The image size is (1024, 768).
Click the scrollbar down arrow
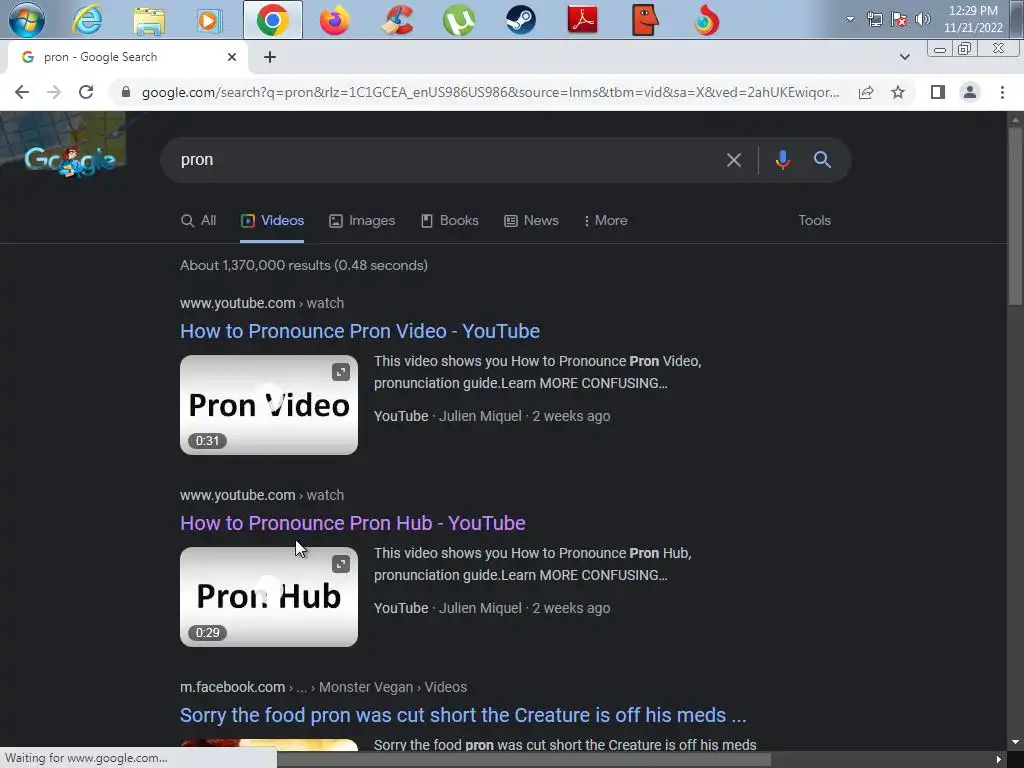pyautogui.click(x=1015, y=742)
